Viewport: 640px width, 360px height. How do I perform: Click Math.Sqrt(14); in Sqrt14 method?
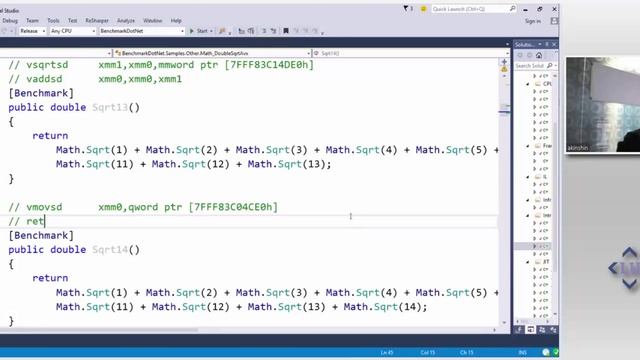[x=385, y=307]
